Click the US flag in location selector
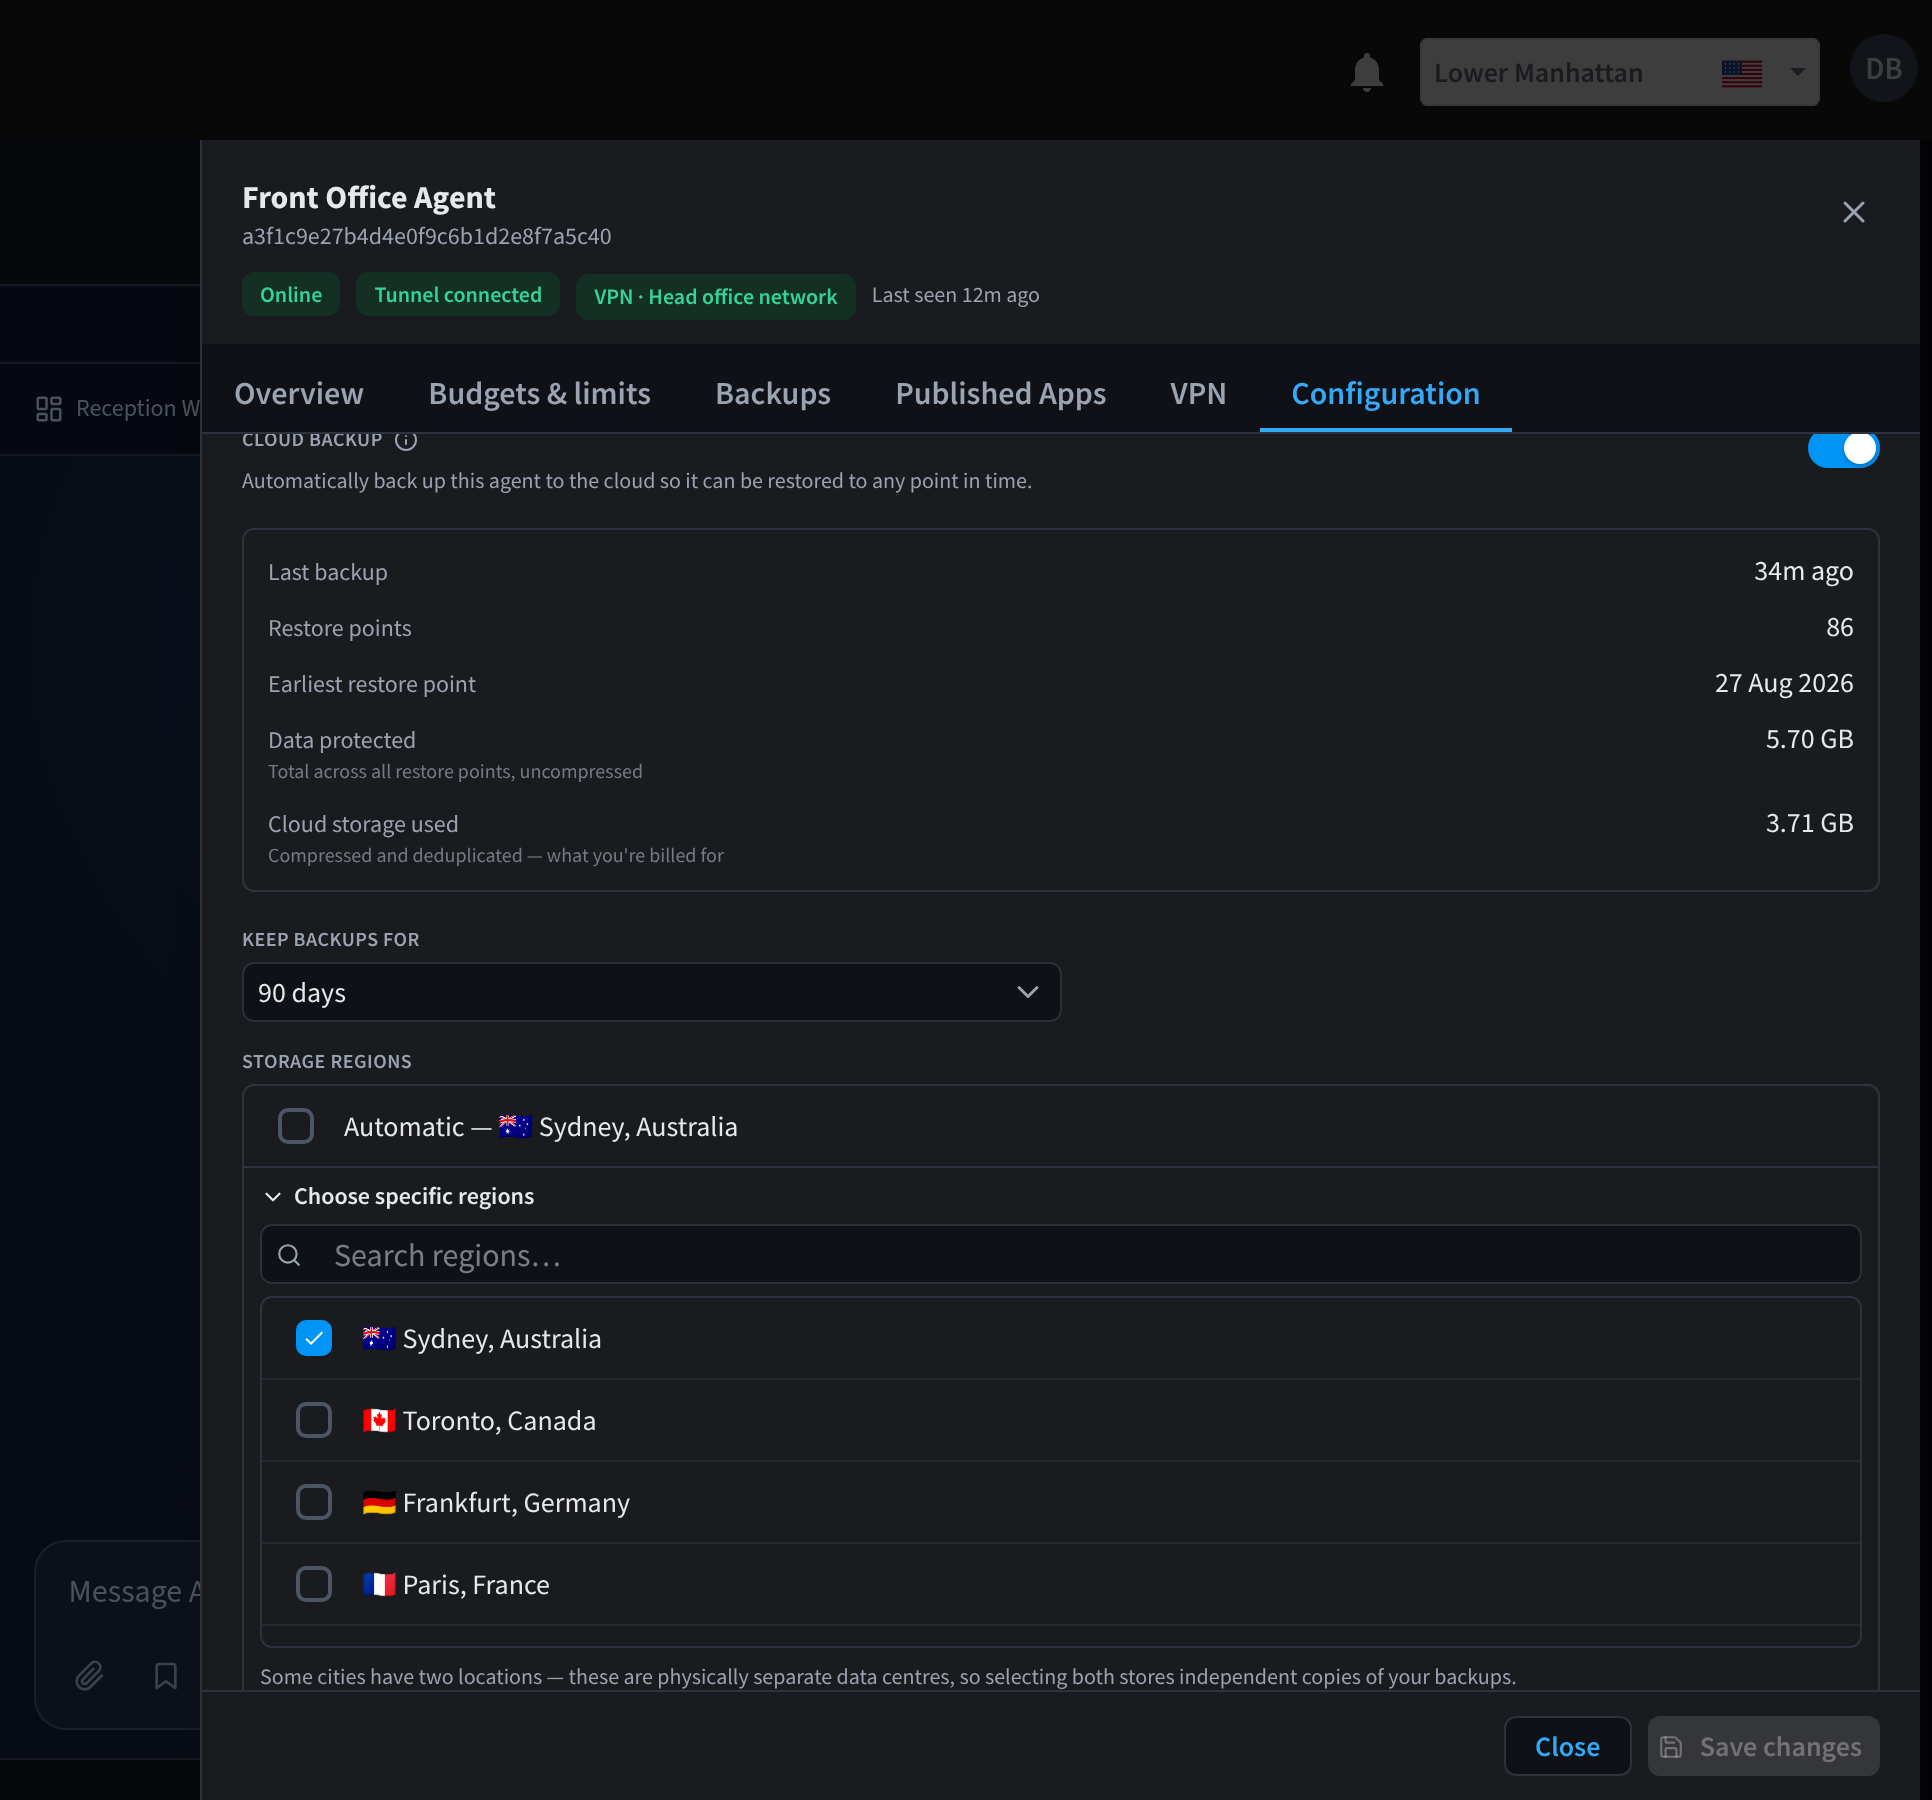Viewport: 1932px width, 1800px height. pyautogui.click(x=1741, y=73)
